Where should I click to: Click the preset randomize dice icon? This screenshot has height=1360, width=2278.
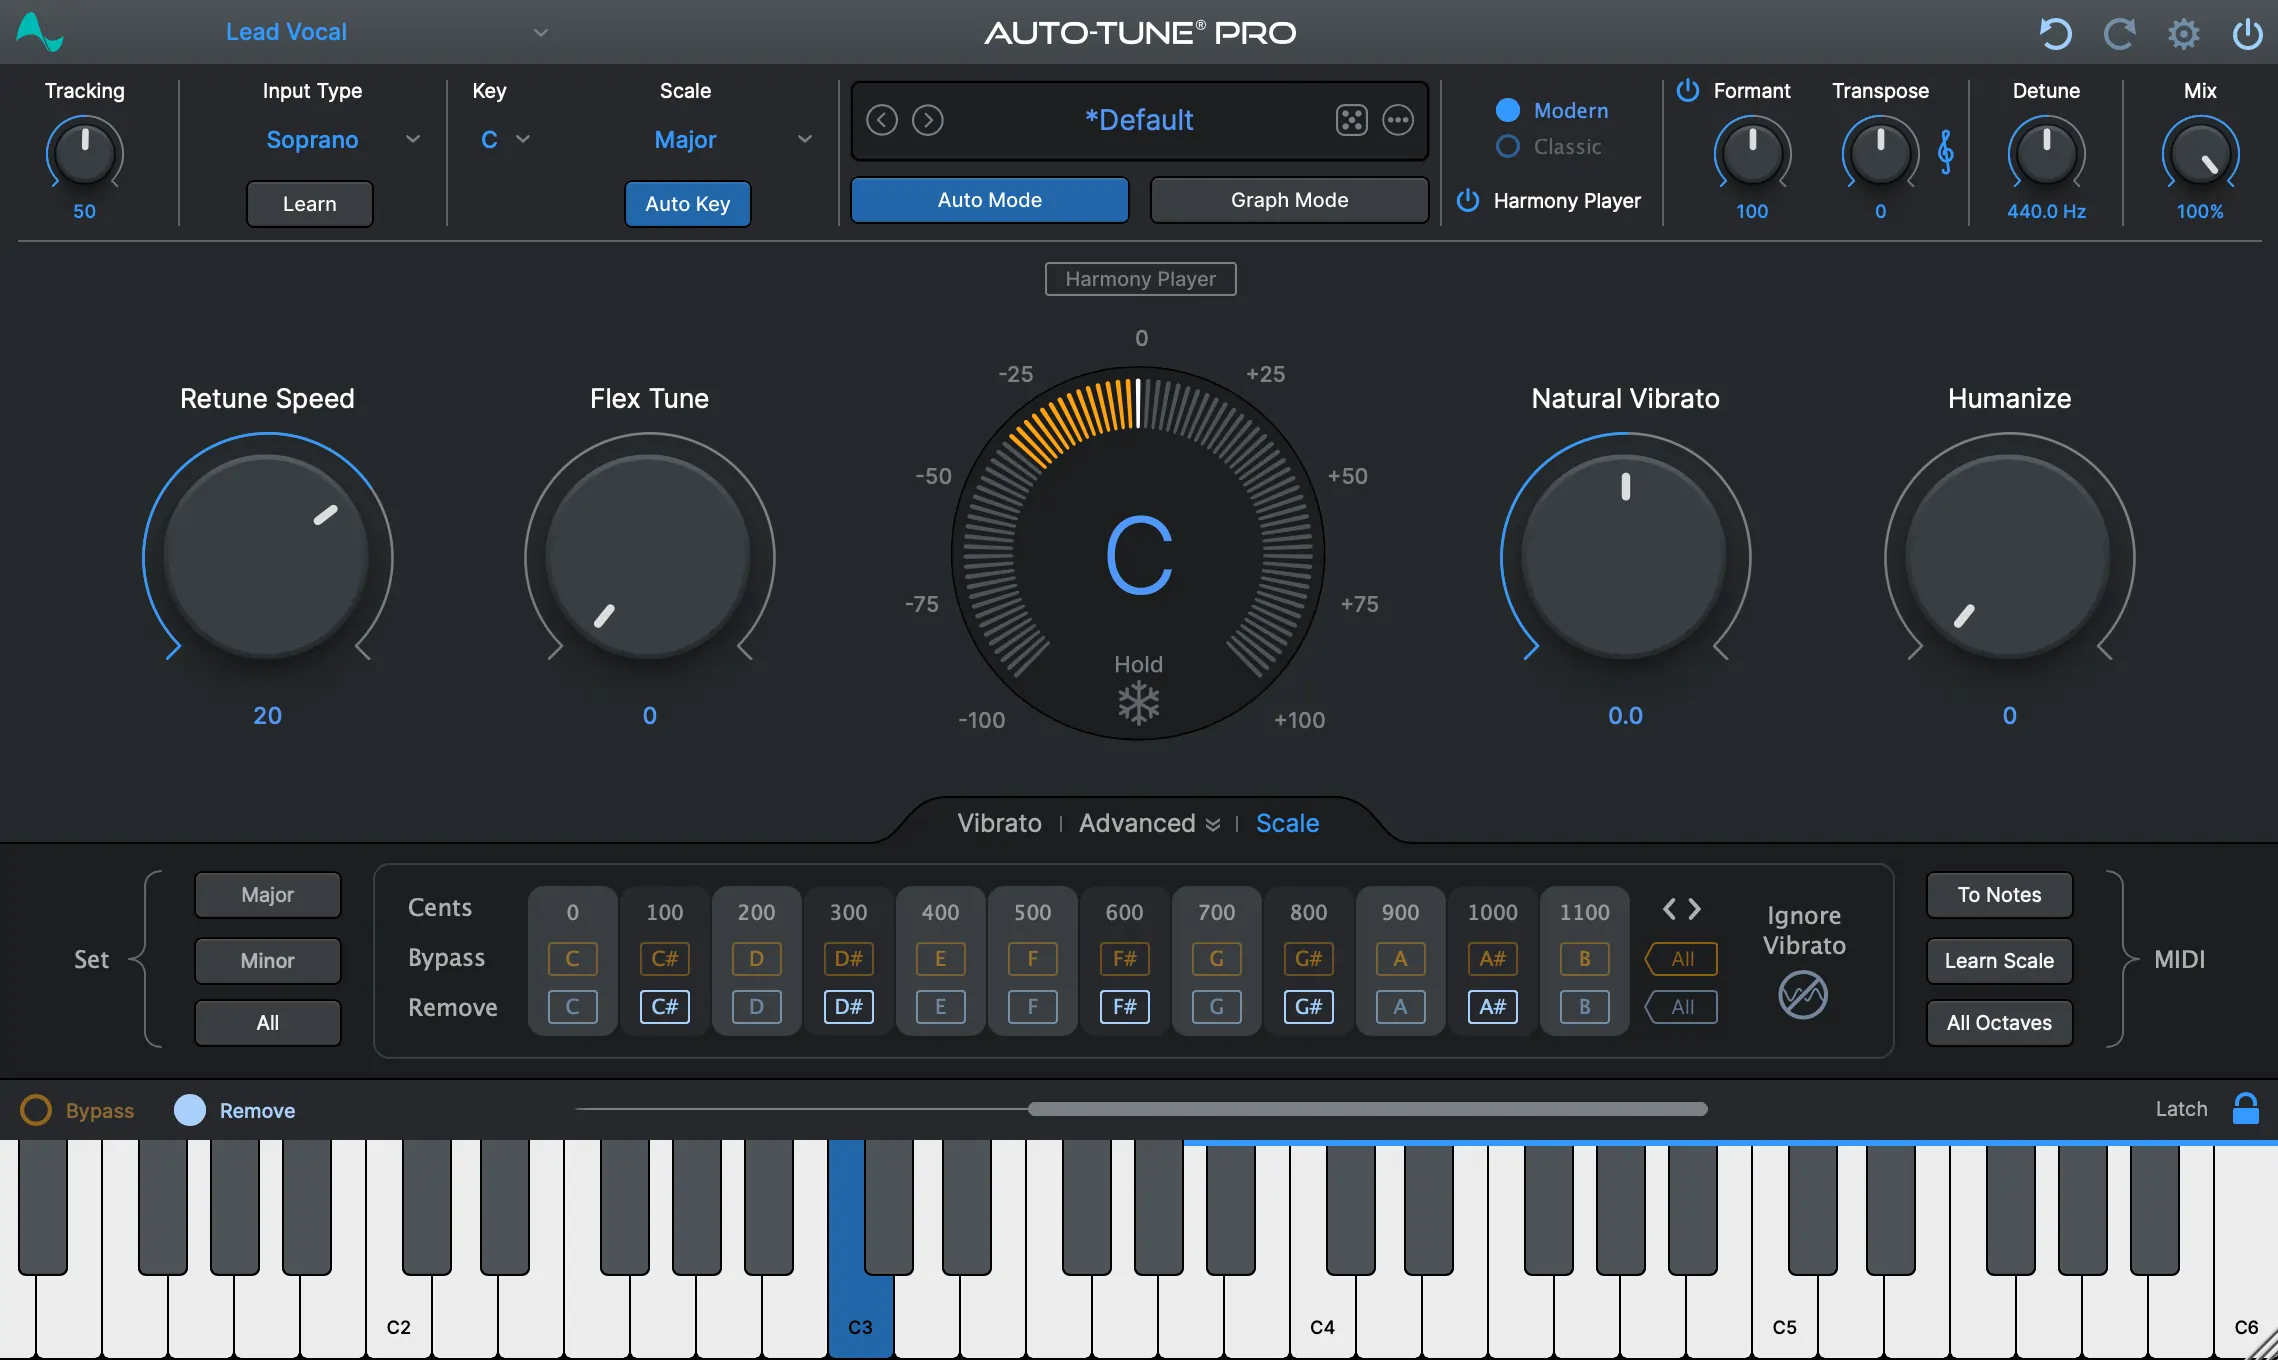pos(1352,119)
